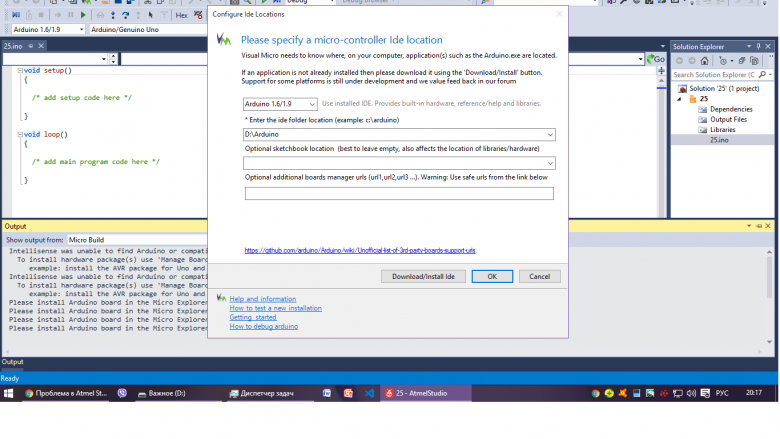
Task: Click the Step Into arrow icon
Action: coord(113,15)
